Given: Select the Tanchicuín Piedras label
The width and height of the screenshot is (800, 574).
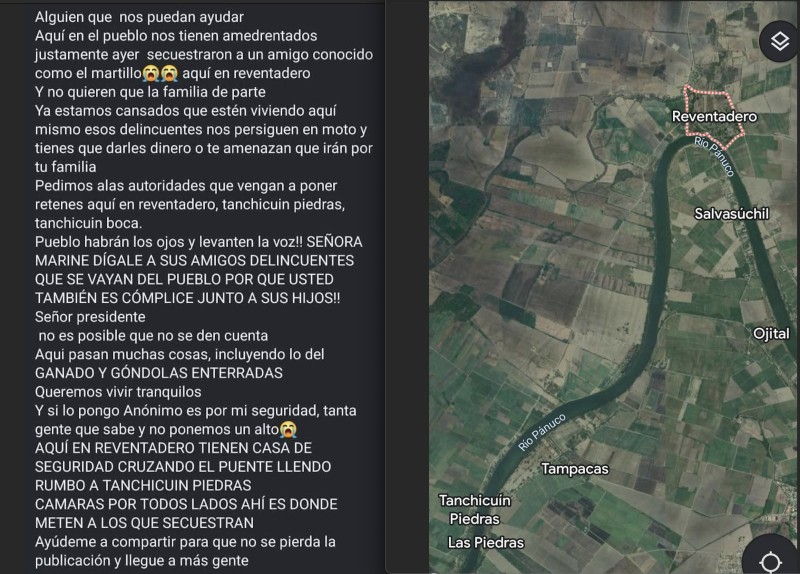Looking at the screenshot, I should pyautogui.click(x=474, y=509).
